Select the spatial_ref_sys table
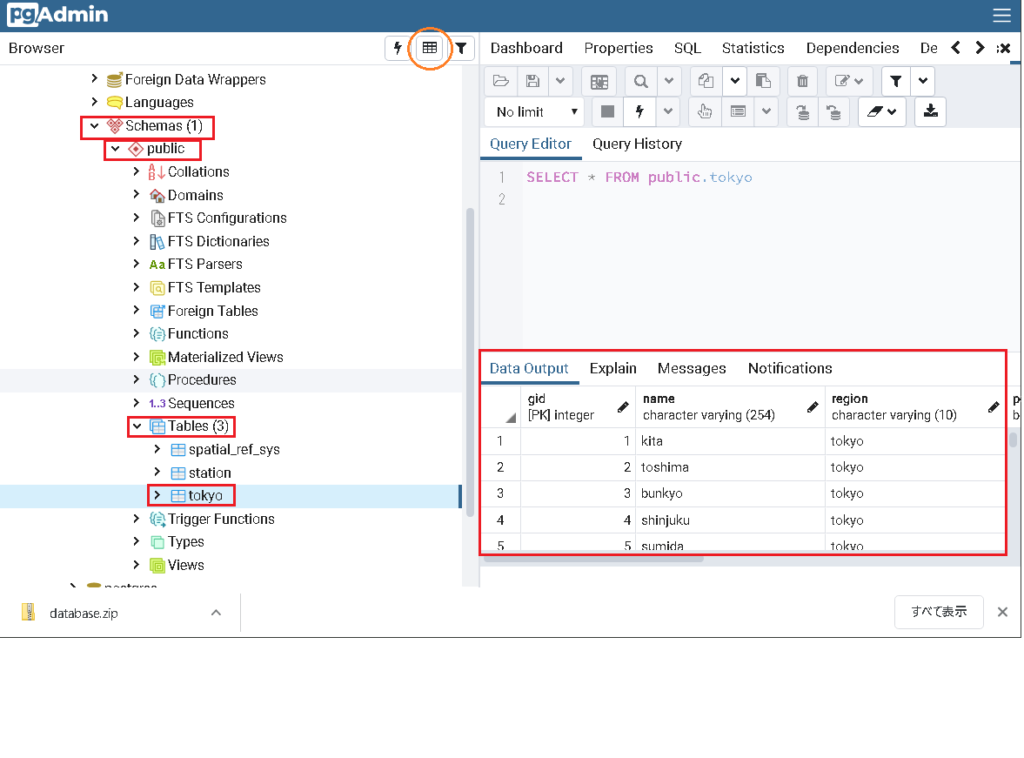This screenshot has width=1024, height=758. 233,450
